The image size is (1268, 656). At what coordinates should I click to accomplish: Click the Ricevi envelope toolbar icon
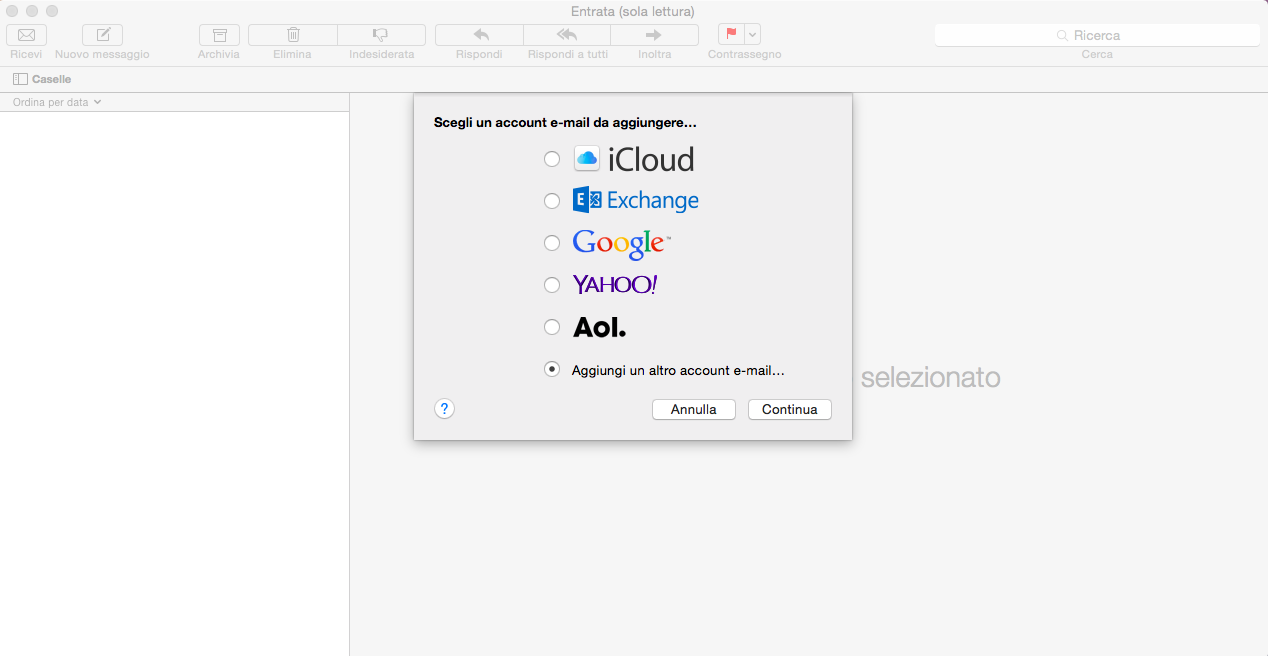click(26, 35)
